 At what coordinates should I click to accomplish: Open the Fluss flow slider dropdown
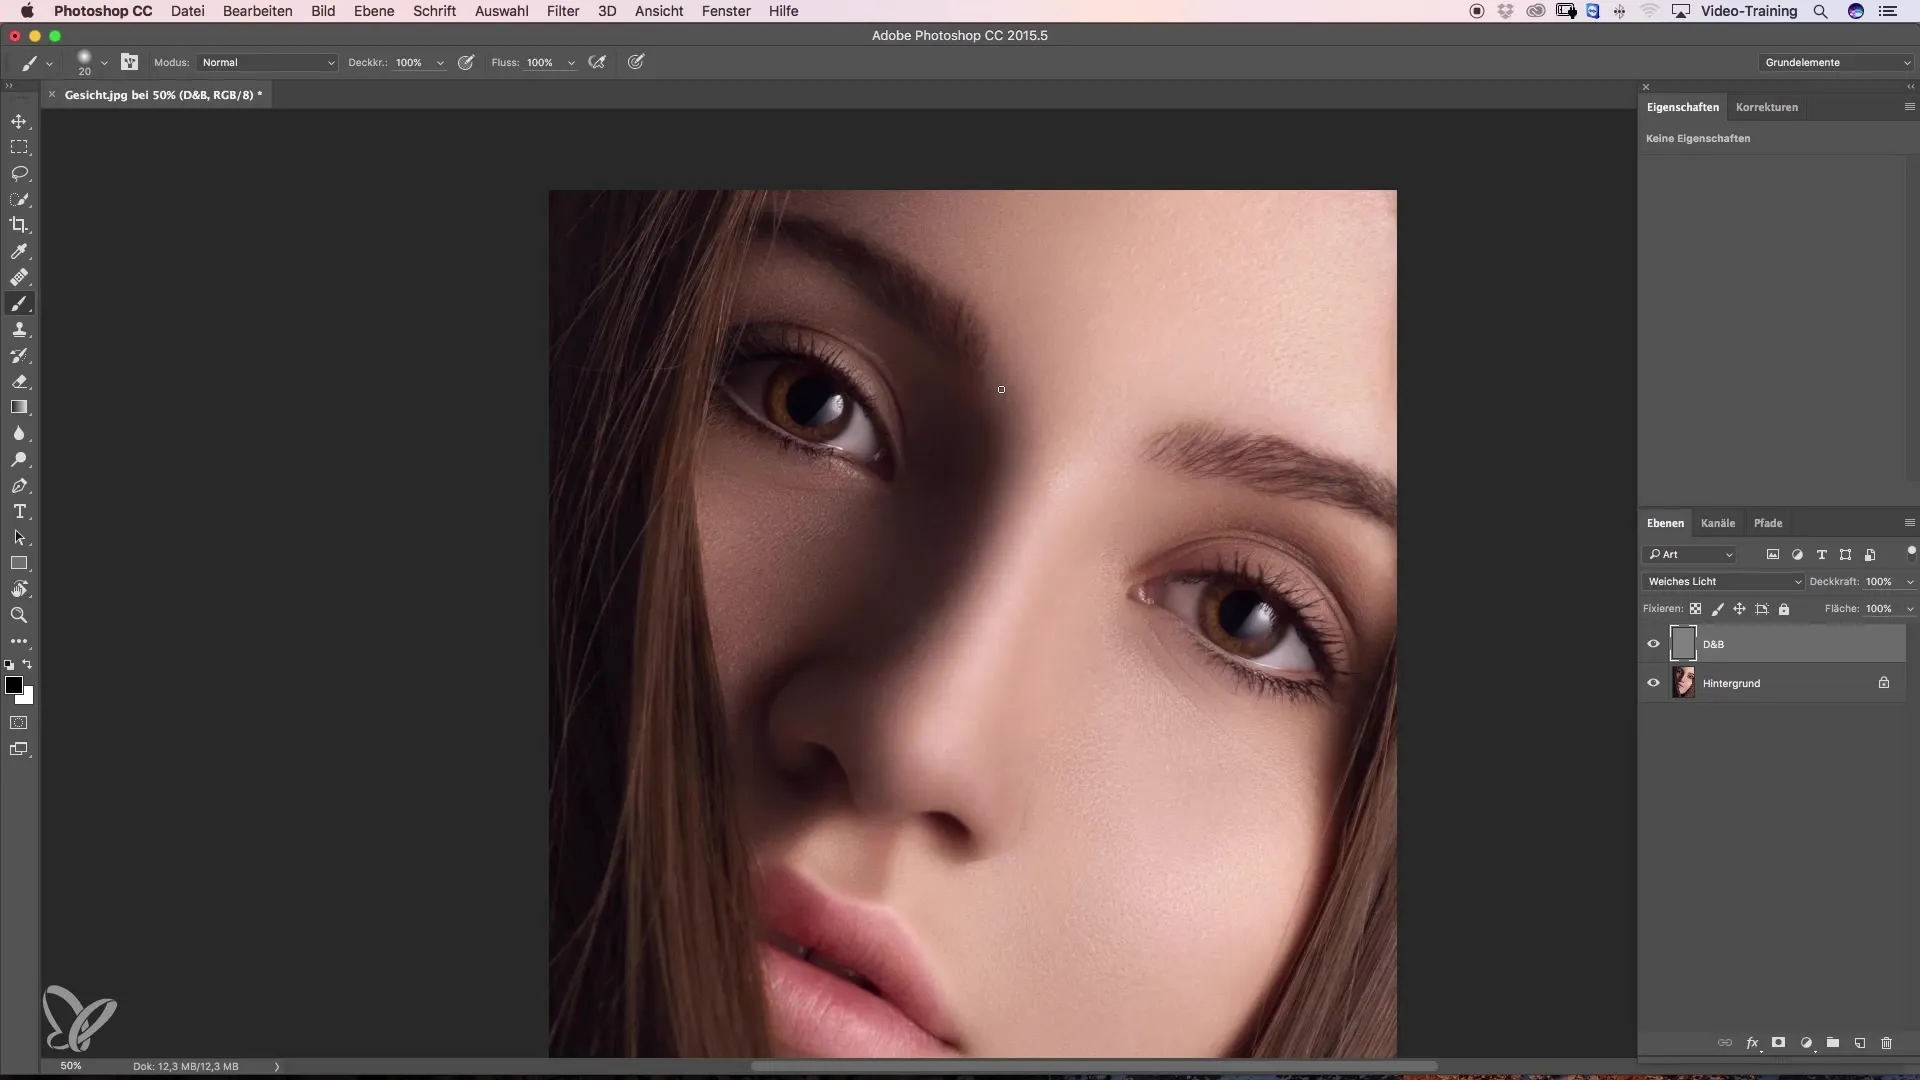pyautogui.click(x=571, y=63)
